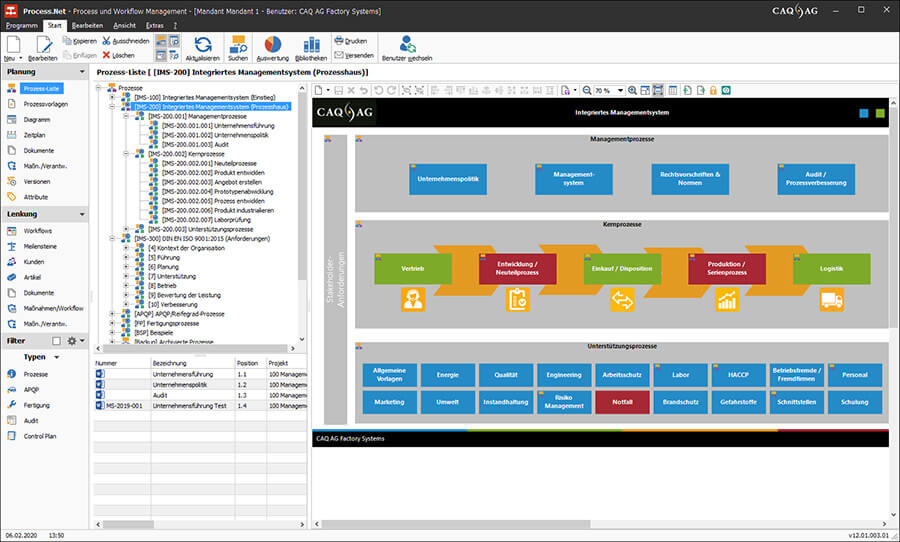Click the green camera icon in diagram toolbar
This screenshot has width=900, height=542.
pyautogui.click(x=726, y=90)
